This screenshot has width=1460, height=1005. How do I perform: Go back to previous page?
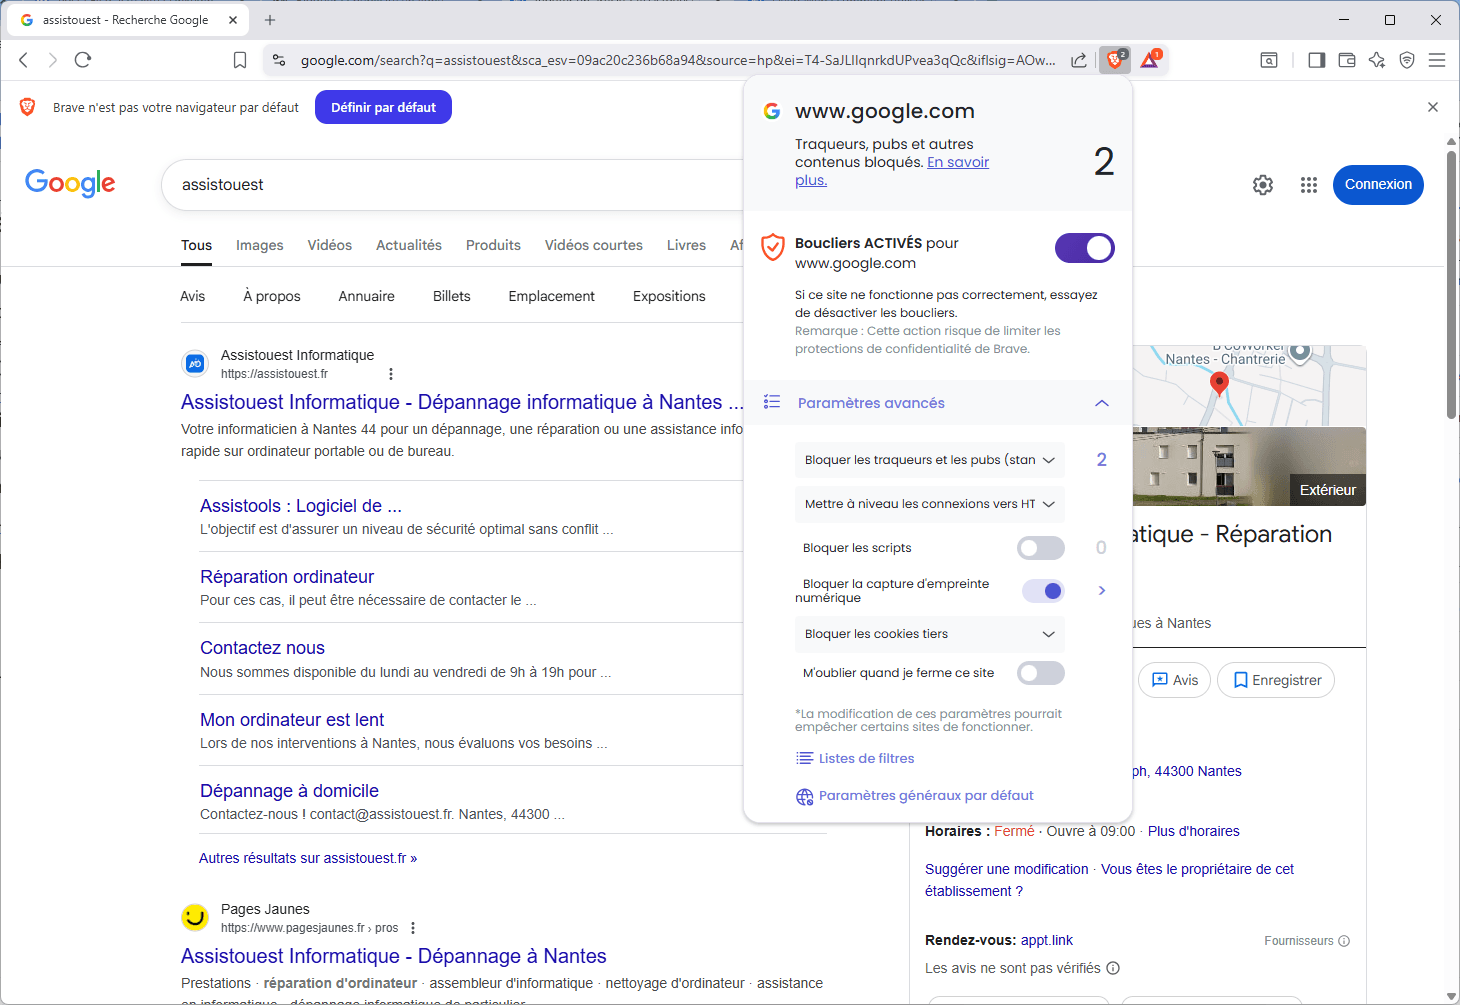(x=23, y=60)
